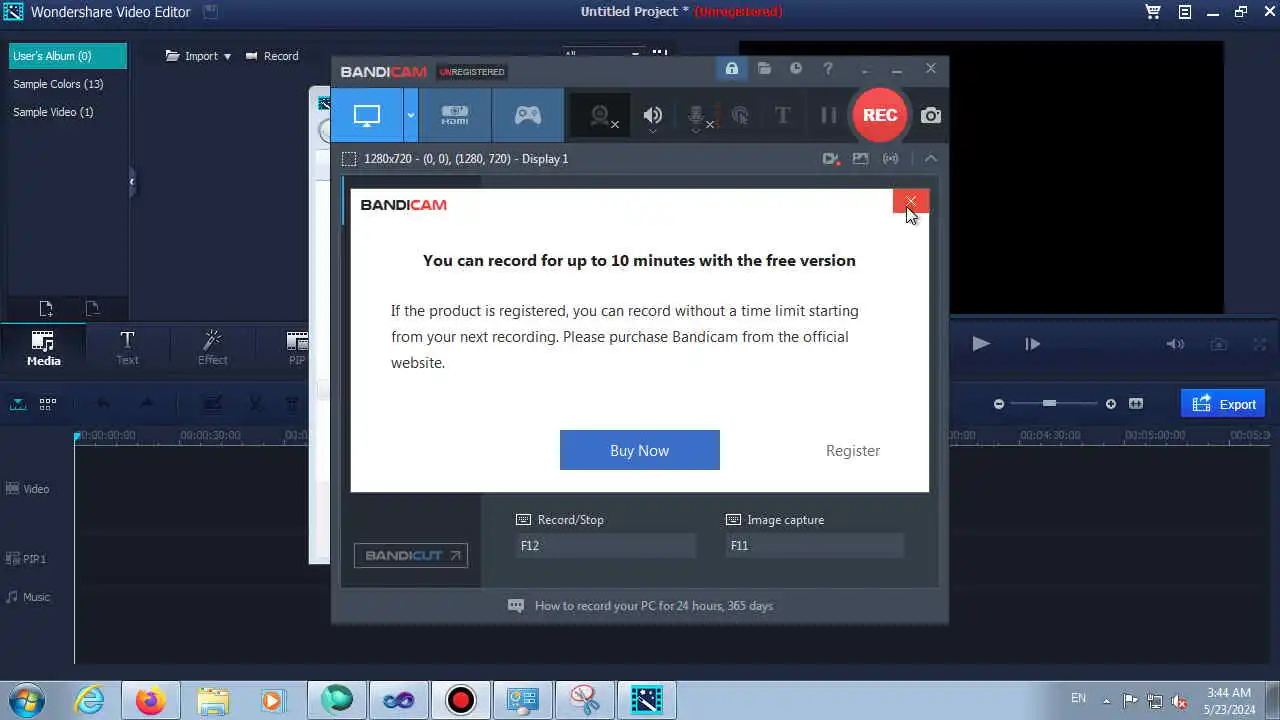The width and height of the screenshot is (1280, 720).
Task: Toggle the microphone in Bandicam toolbar
Action: pyautogui.click(x=698, y=116)
